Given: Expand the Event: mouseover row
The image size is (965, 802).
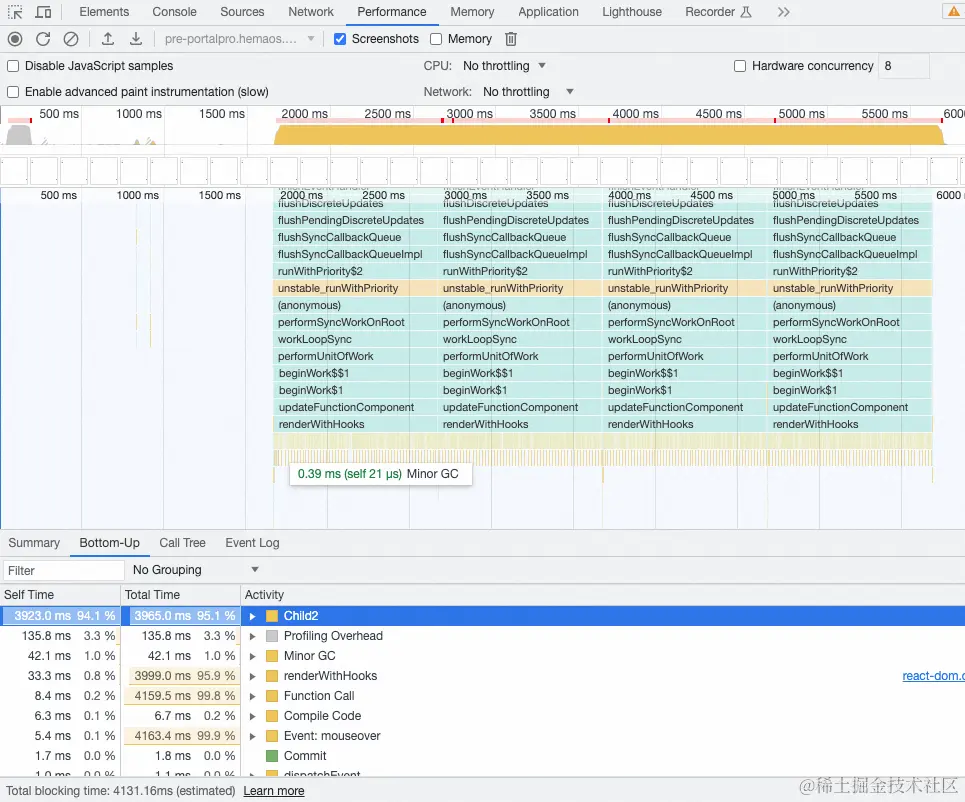Looking at the screenshot, I should click(x=252, y=736).
